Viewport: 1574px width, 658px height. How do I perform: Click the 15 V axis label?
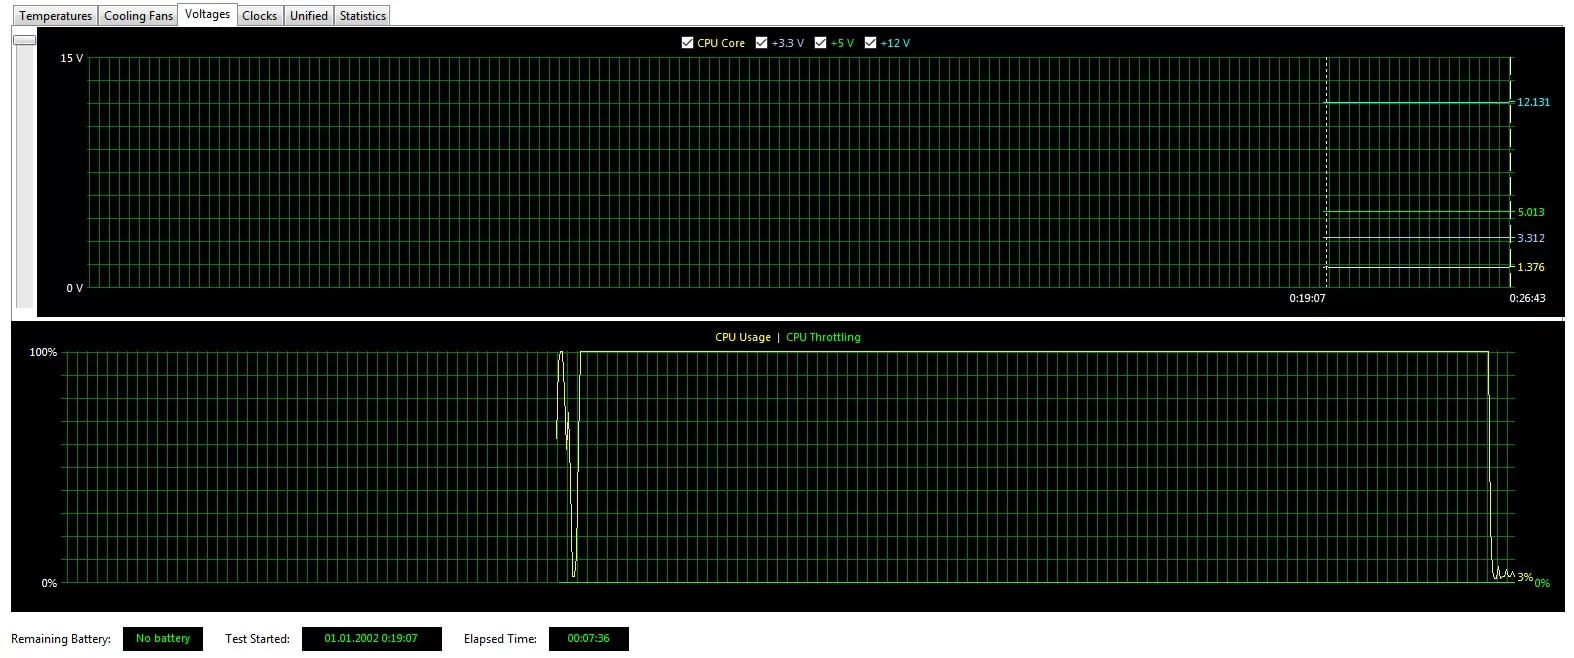tap(72, 58)
